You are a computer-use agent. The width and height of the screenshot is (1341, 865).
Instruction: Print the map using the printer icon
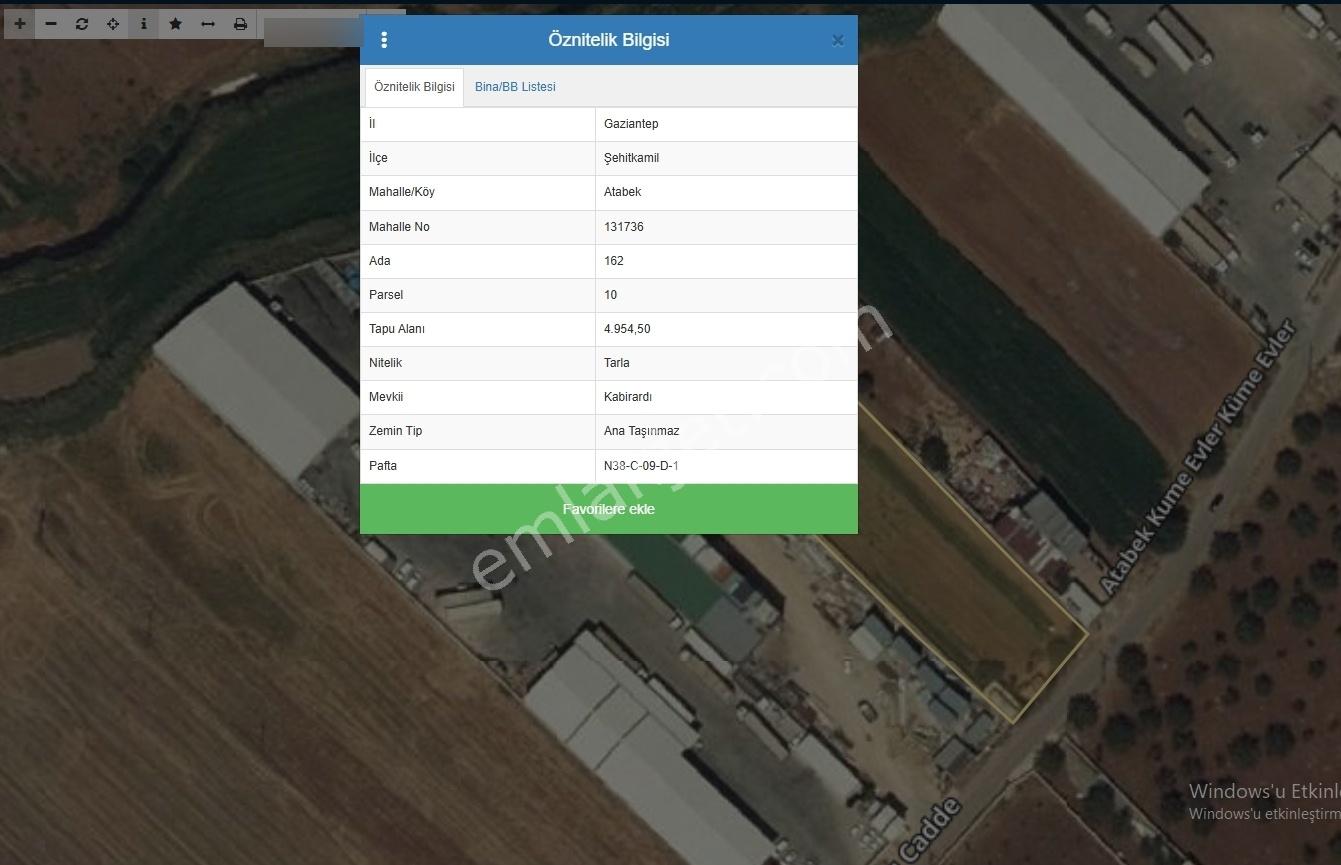[x=240, y=24]
